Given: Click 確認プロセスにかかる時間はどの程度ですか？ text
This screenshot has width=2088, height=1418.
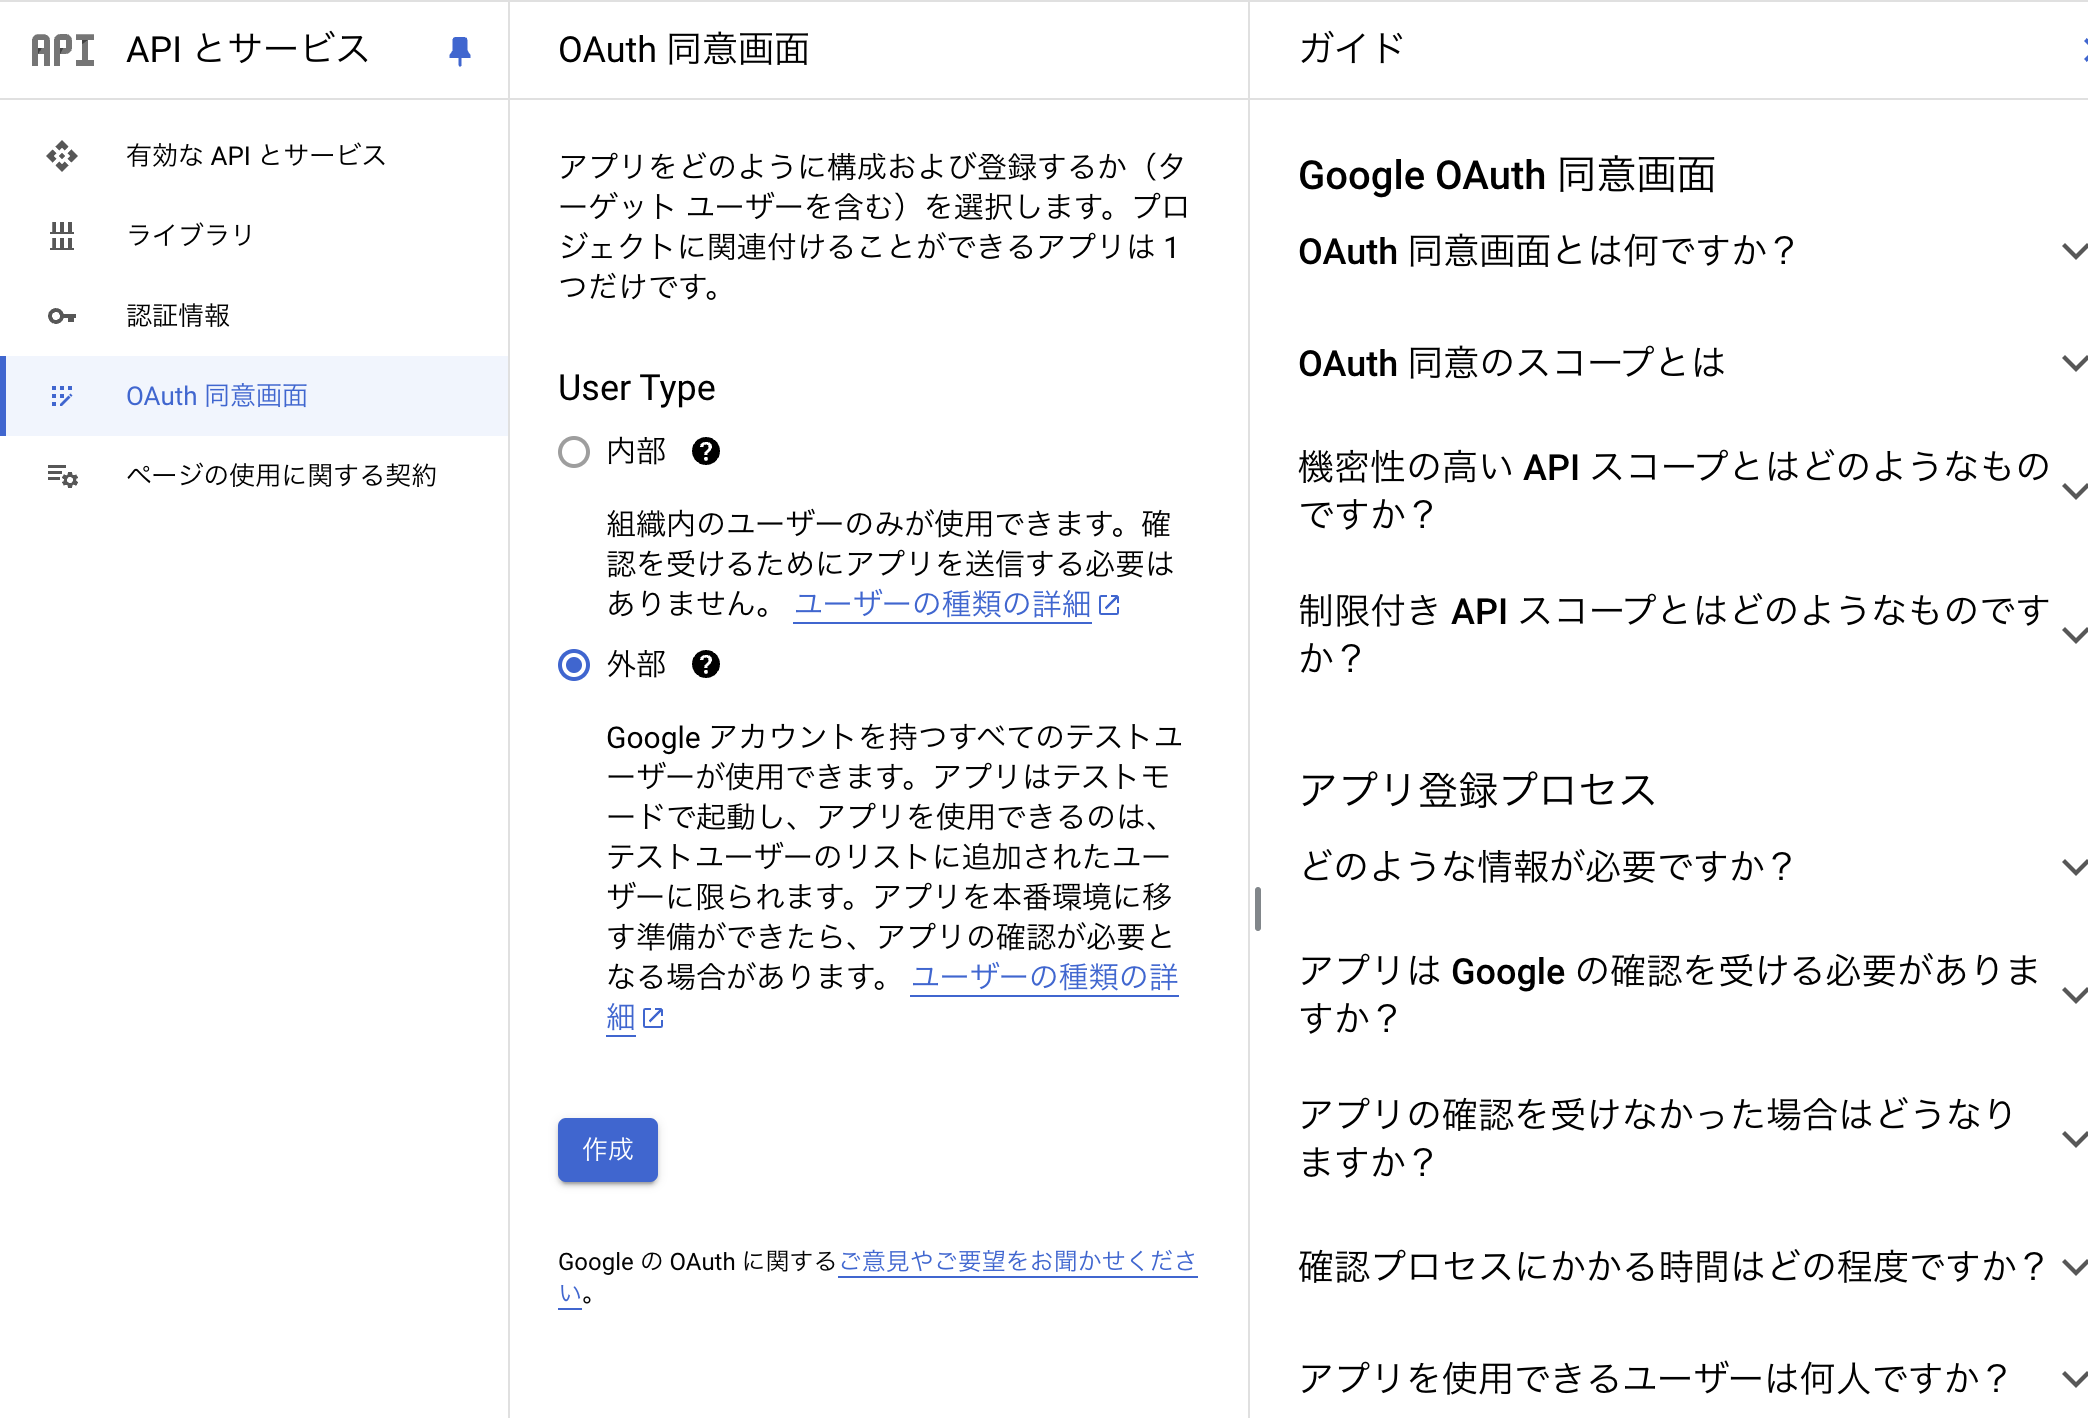Looking at the screenshot, I should point(1672,1267).
